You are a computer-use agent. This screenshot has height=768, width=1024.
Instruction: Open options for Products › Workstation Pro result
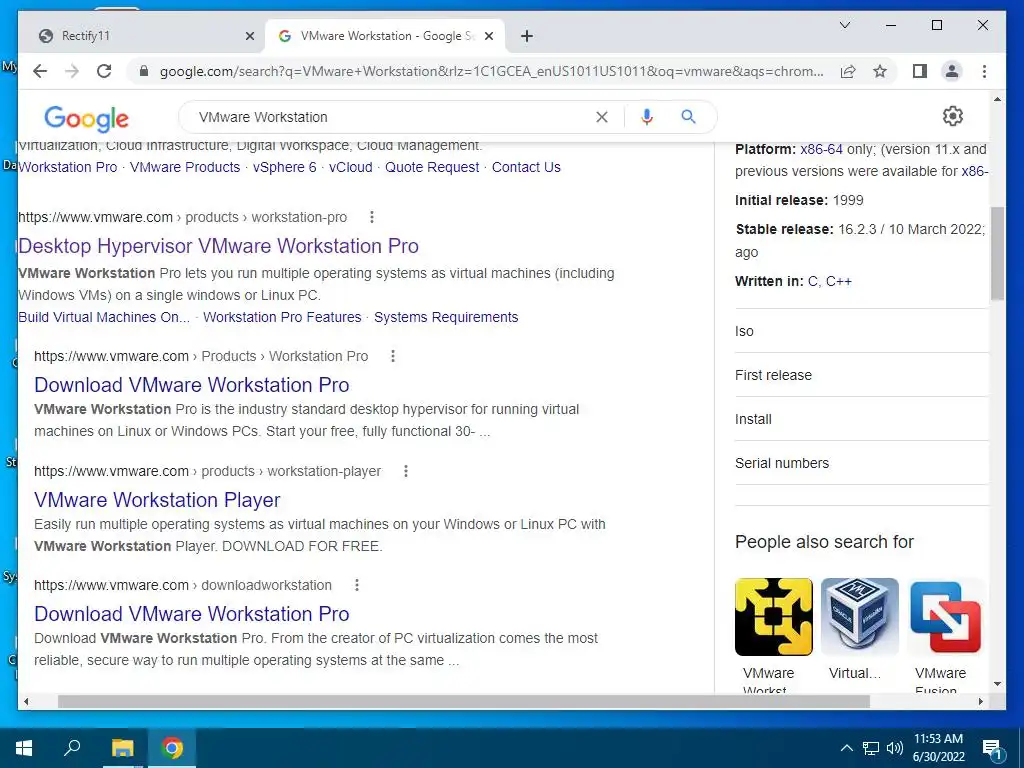(392, 356)
